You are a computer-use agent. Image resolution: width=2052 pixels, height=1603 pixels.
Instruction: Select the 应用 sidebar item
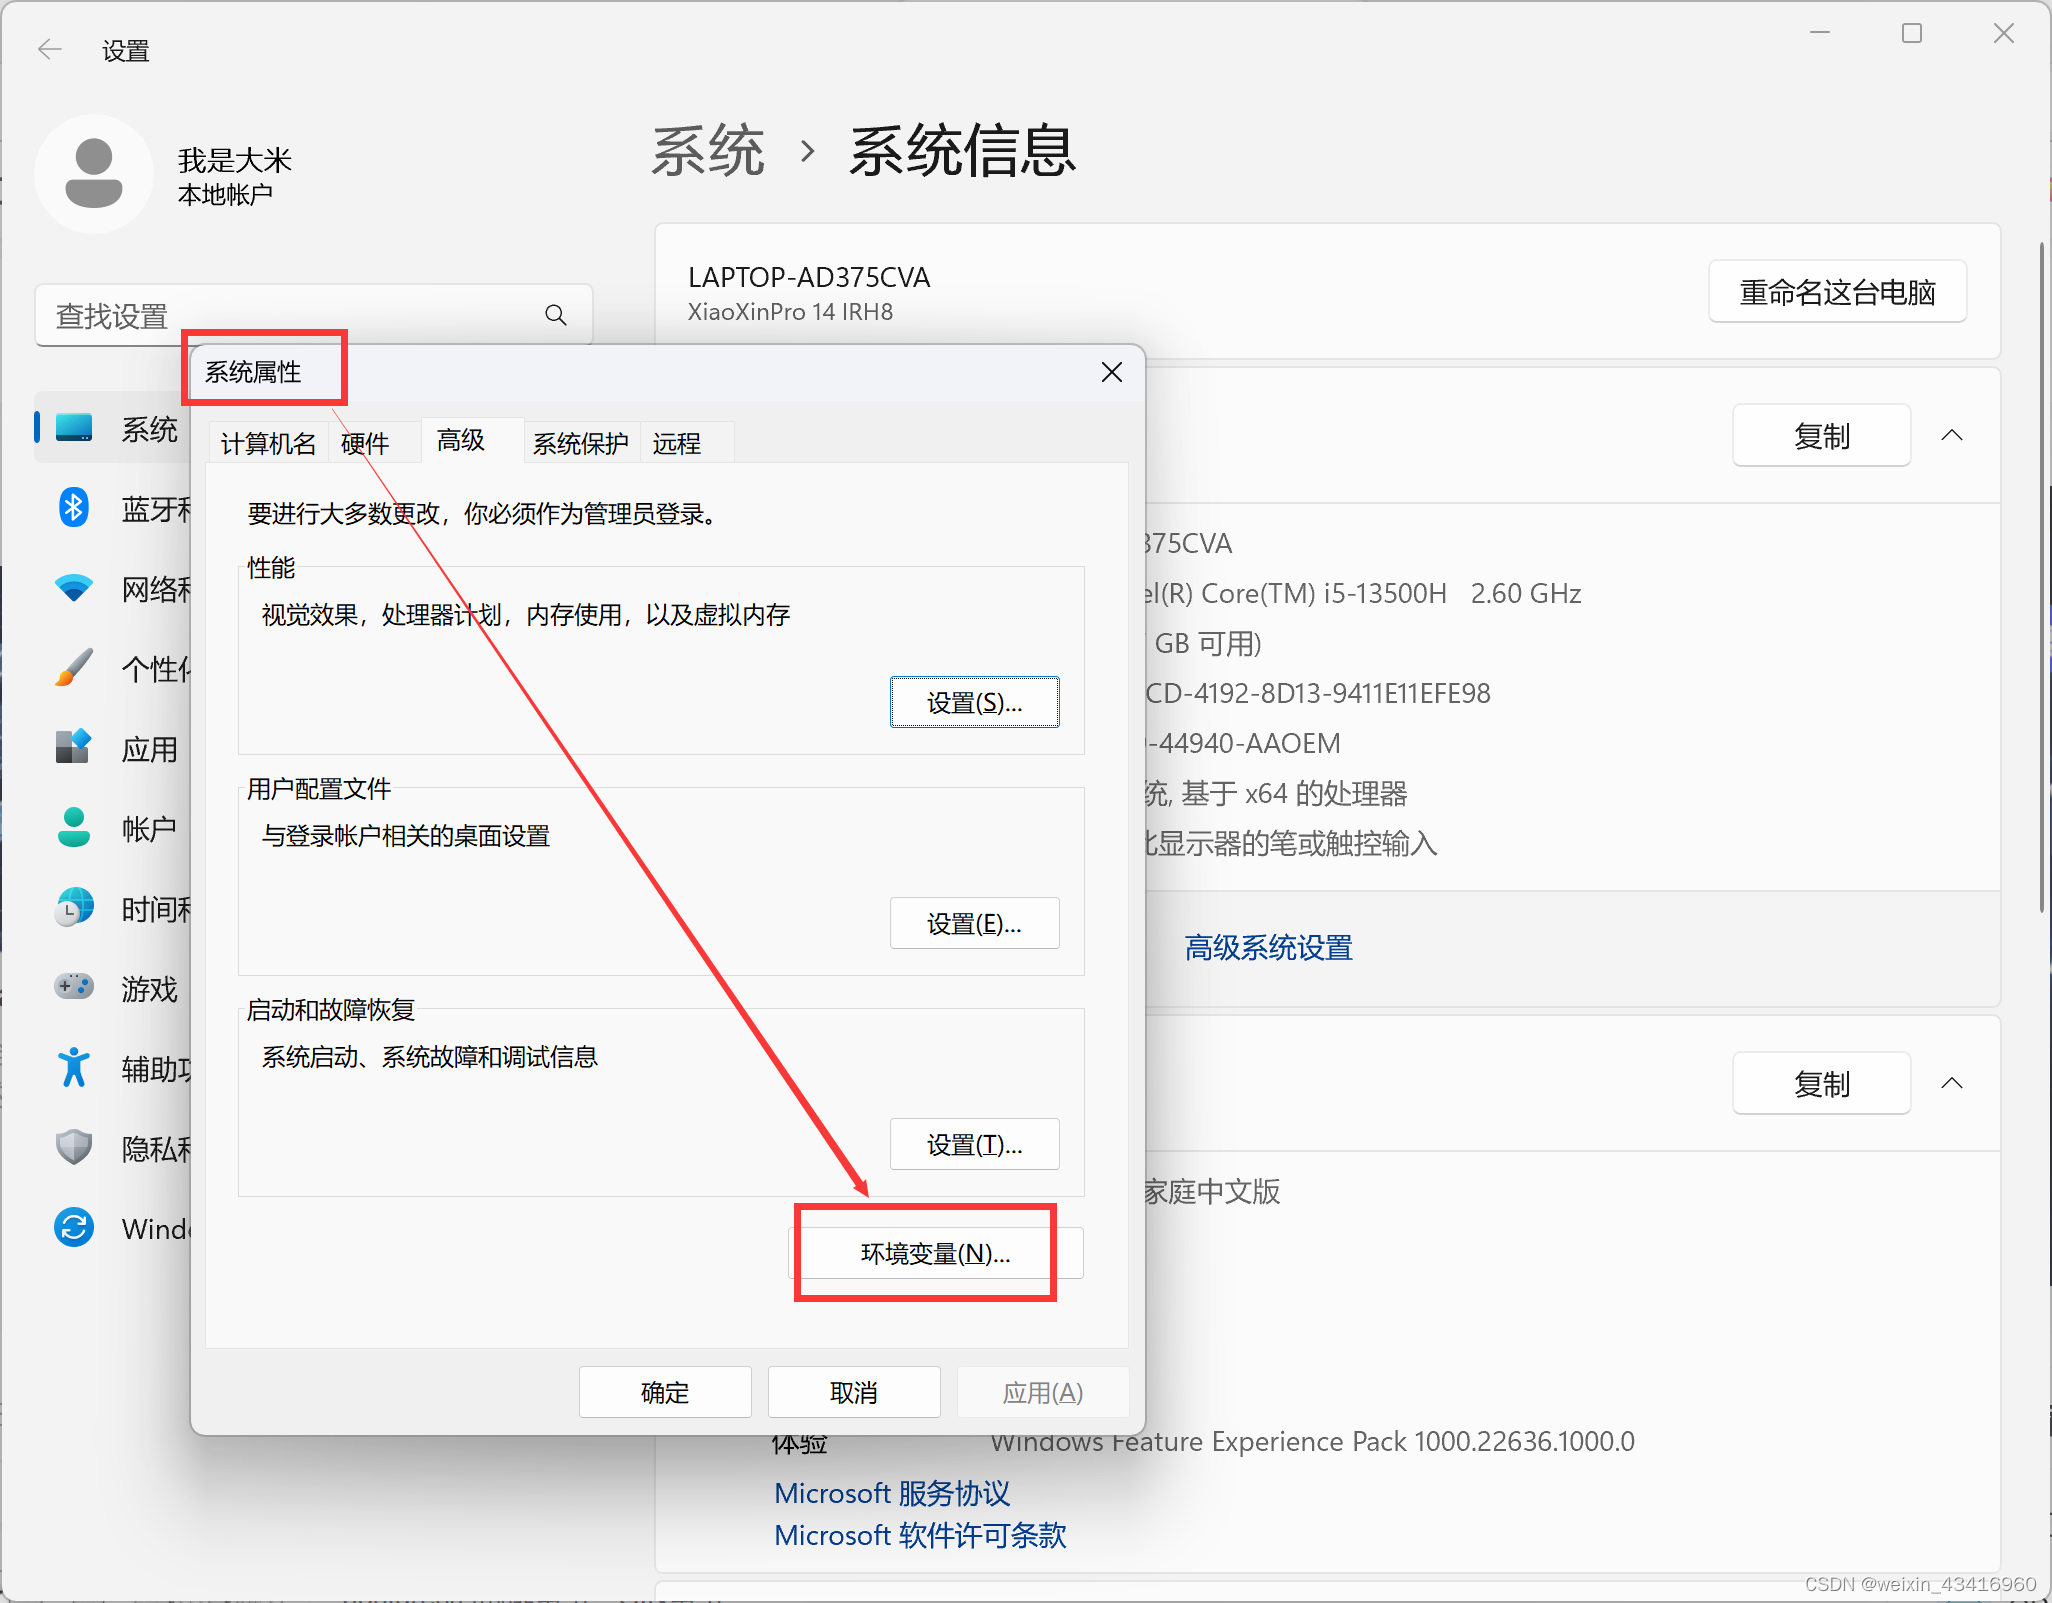(x=112, y=748)
